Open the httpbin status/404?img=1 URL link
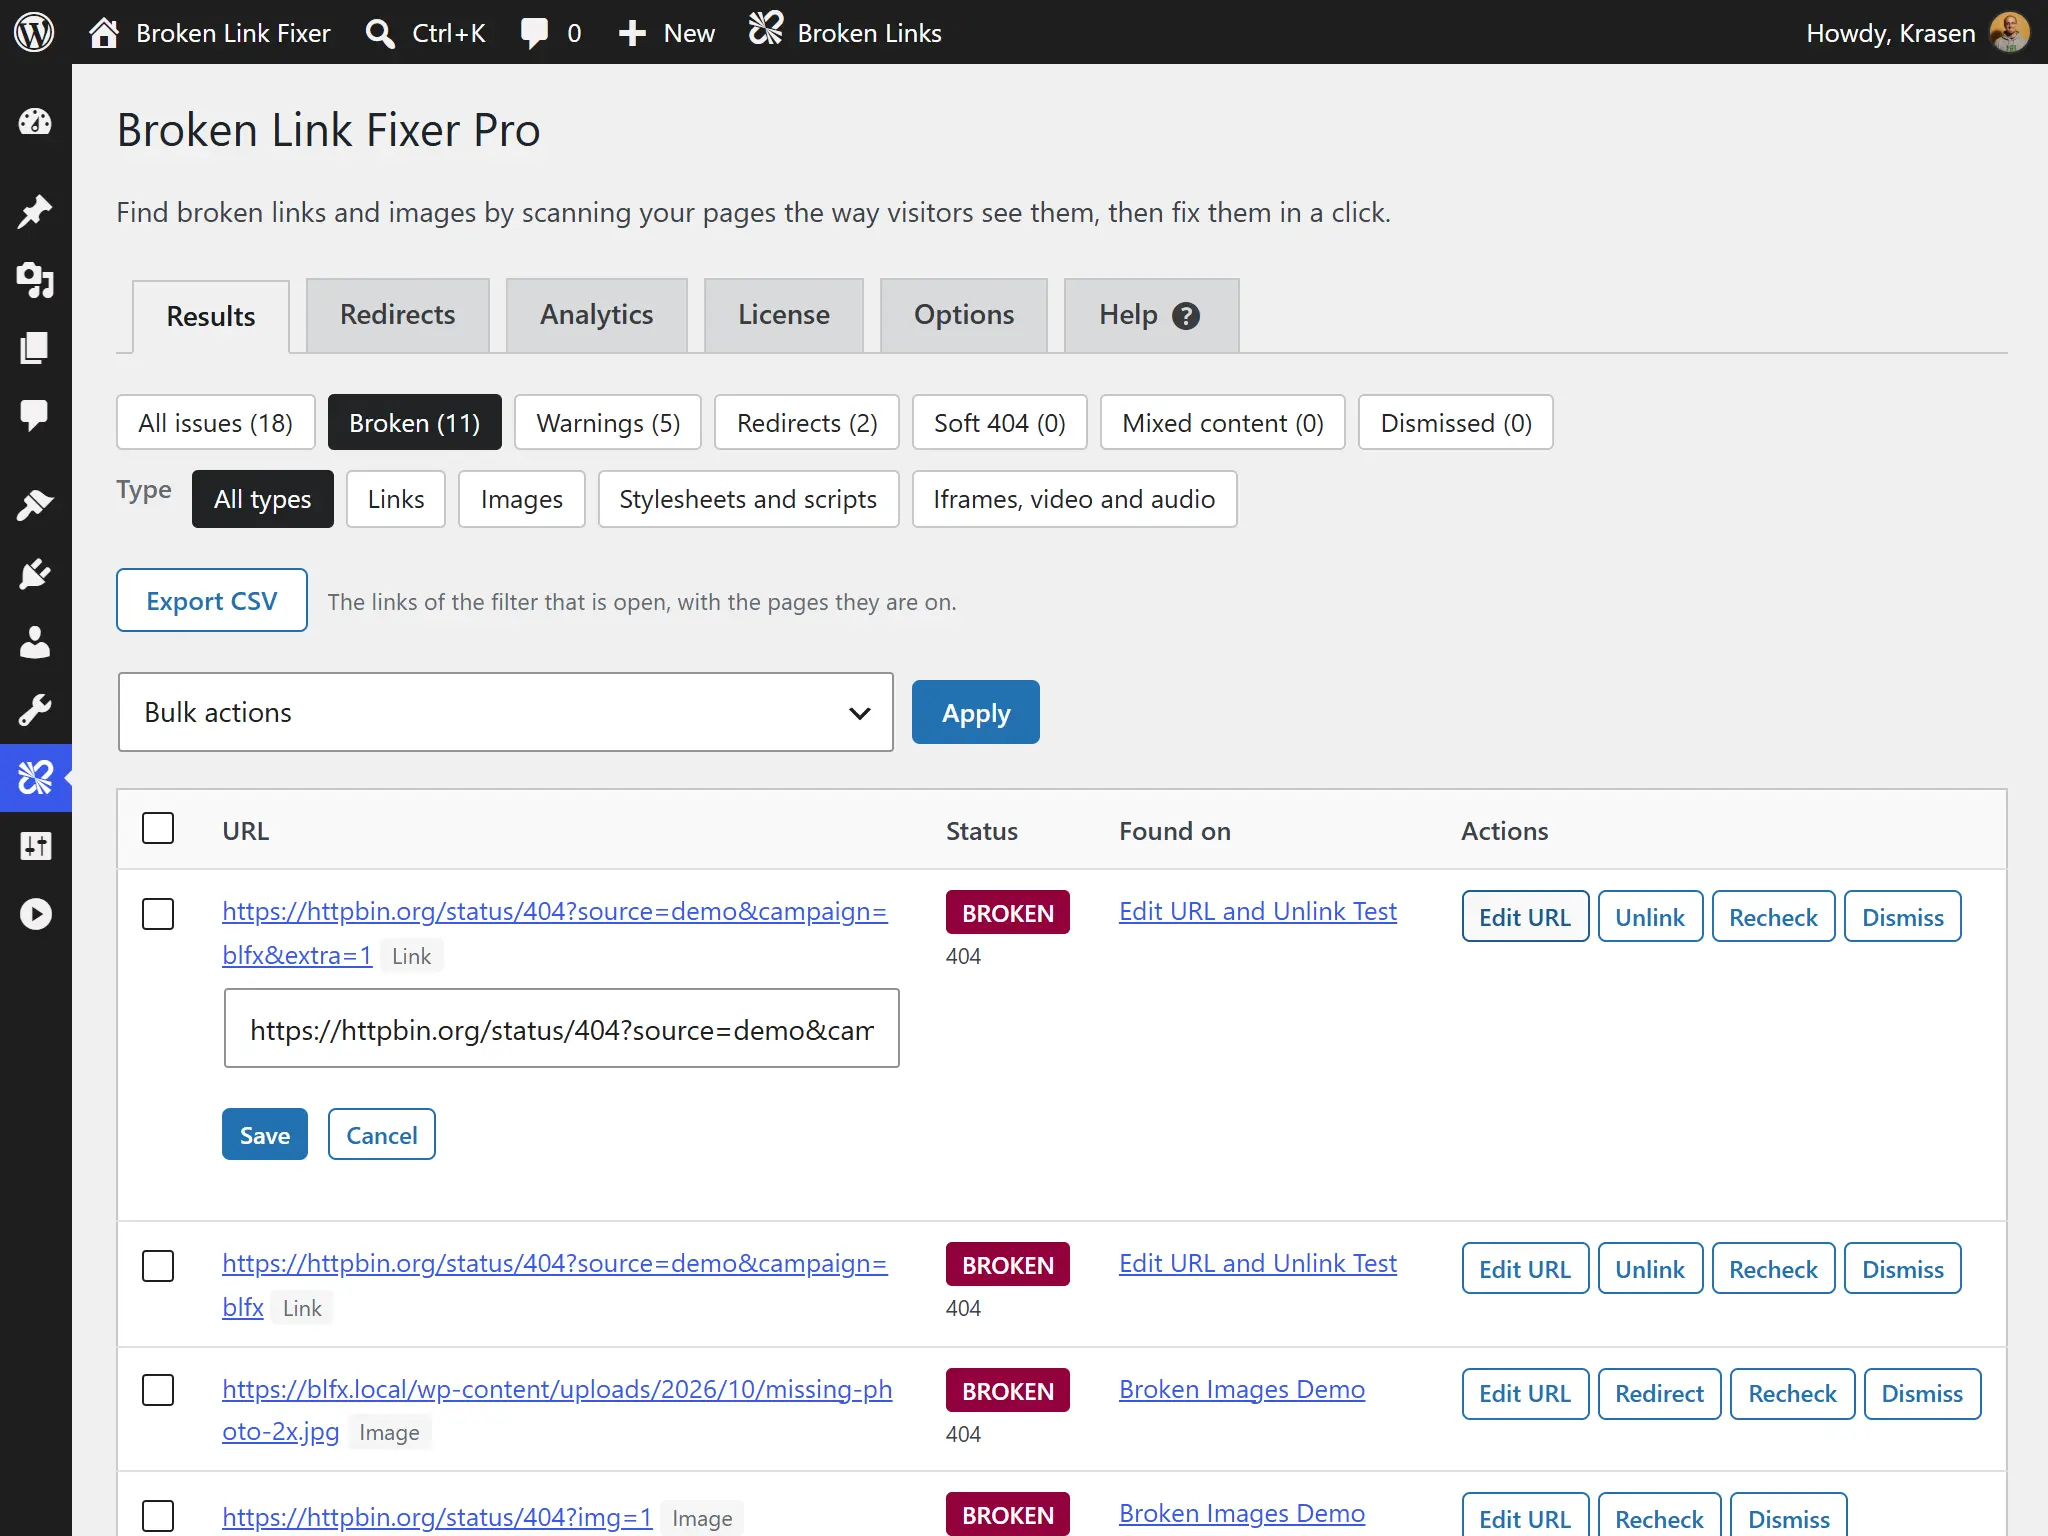The width and height of the screenshot is (2048, 1536). [437, 1517]
